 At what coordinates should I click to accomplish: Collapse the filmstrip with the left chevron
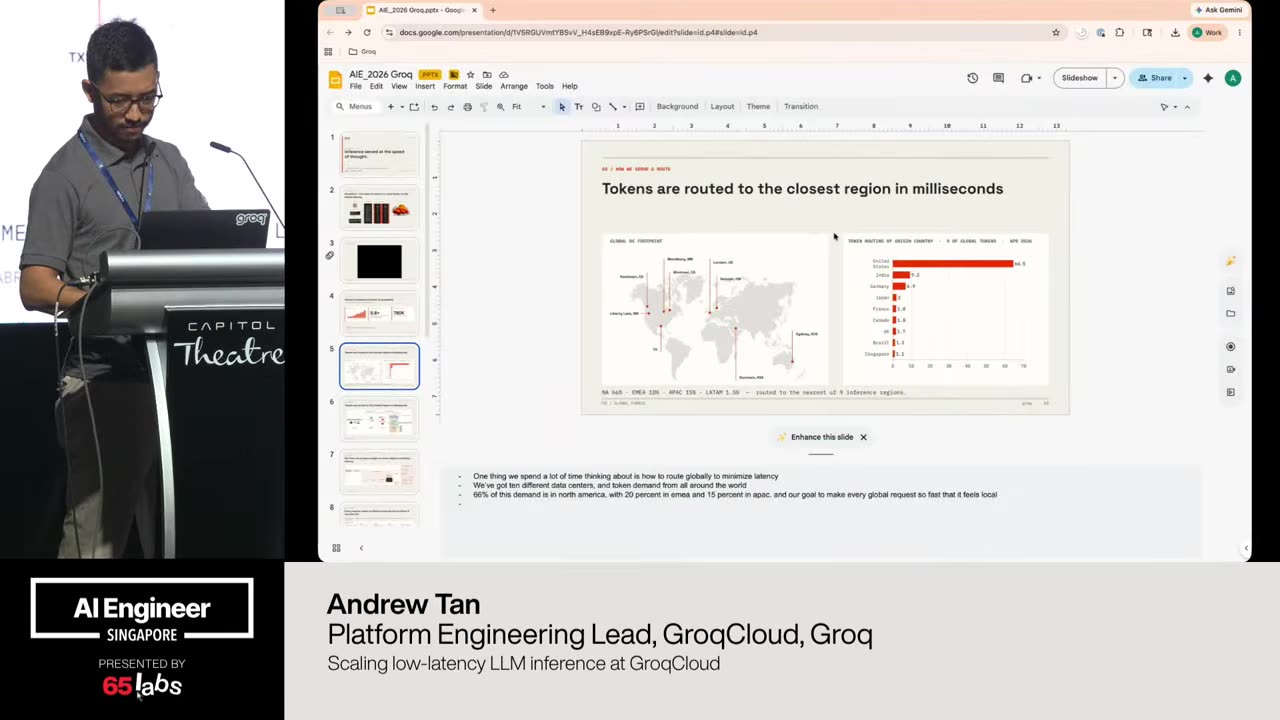pyautogui.click(x=361, y=548)
